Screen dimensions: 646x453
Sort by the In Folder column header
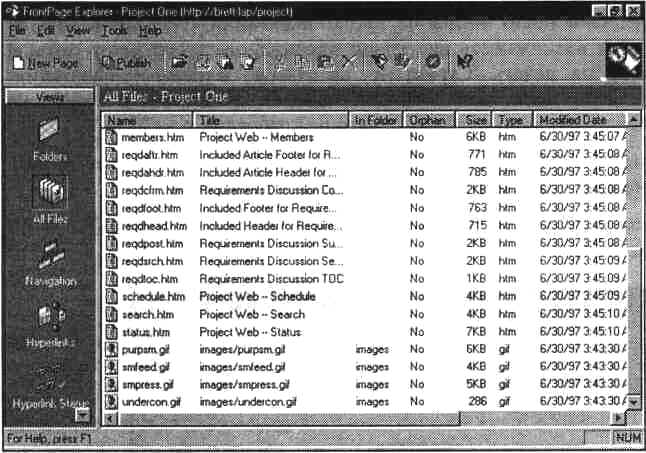[376, 120]
